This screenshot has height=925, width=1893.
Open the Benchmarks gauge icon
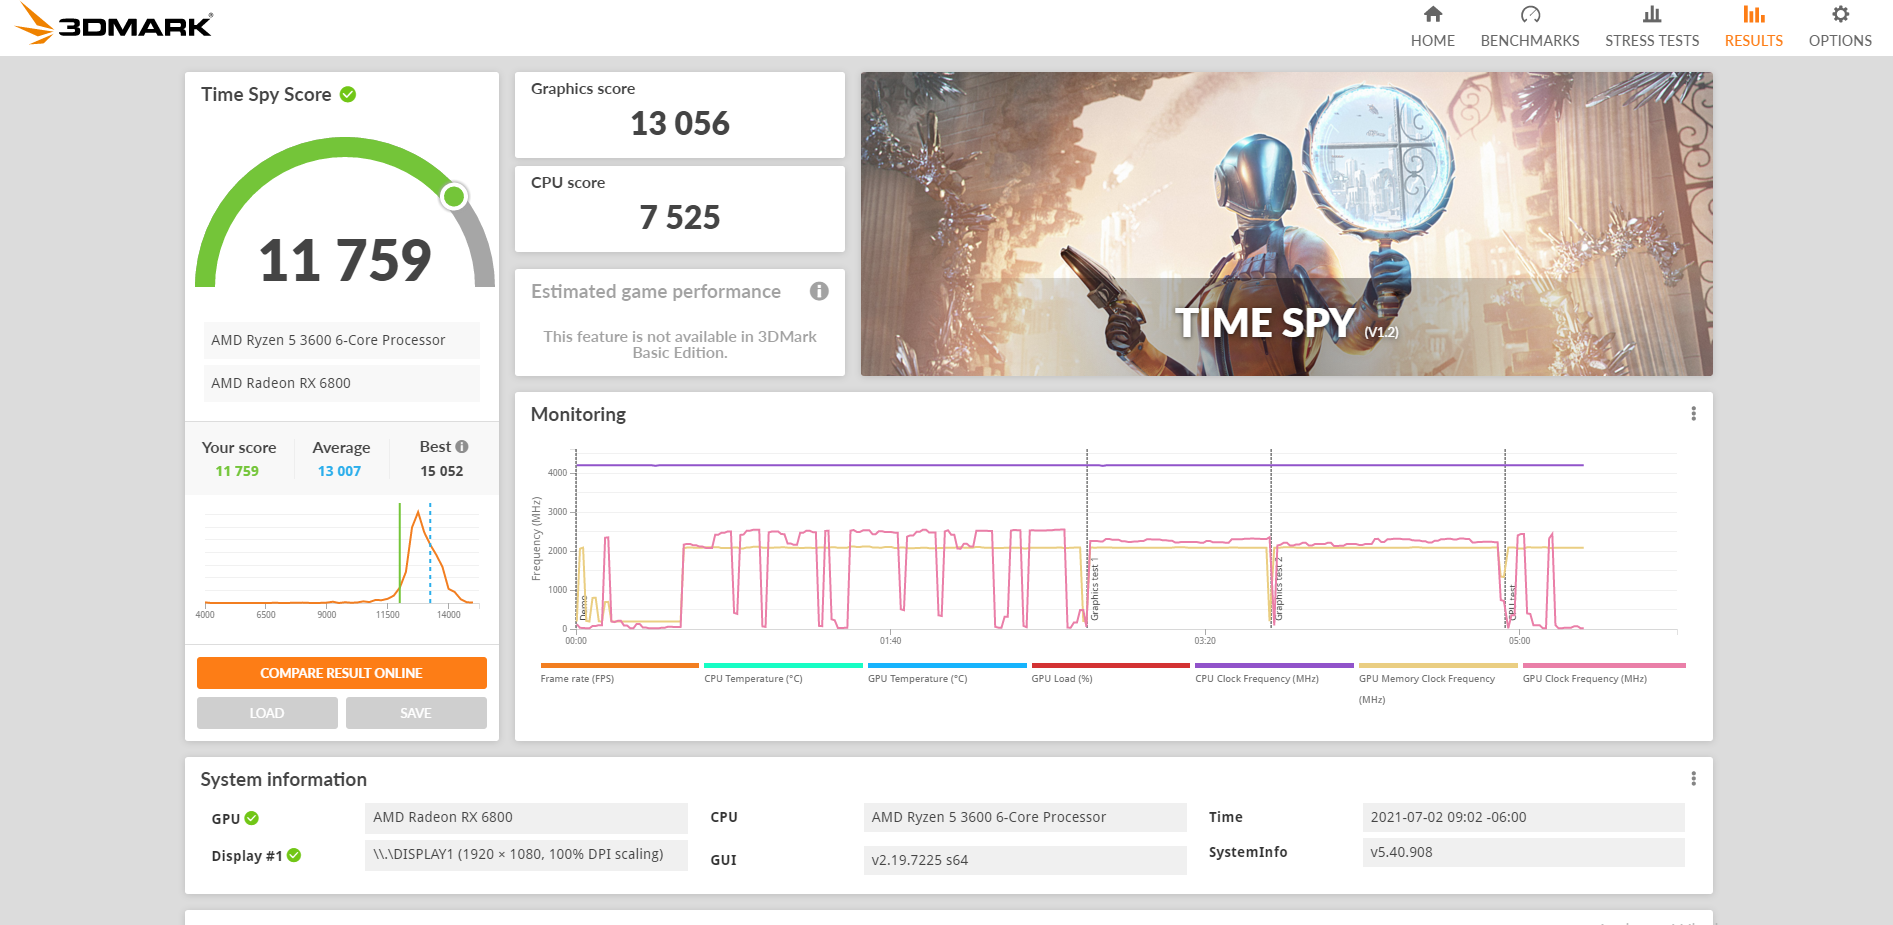click(x=1530, y=14)
